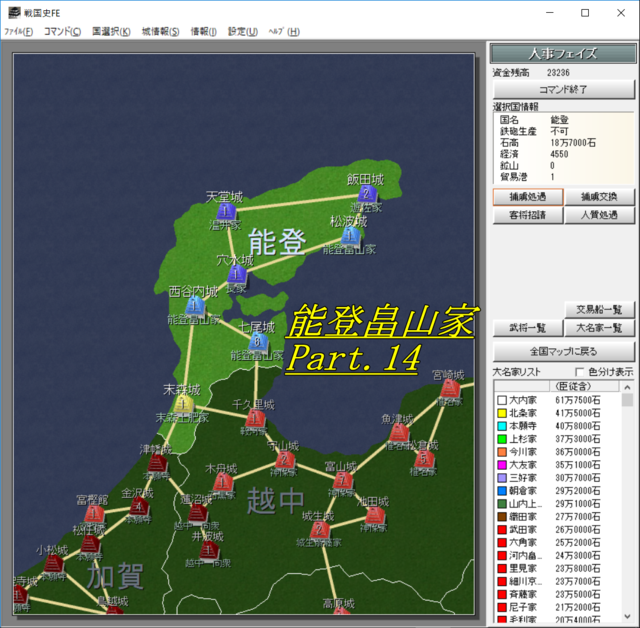Click the daimyo list scroll-up arrow
Viewport: 640px width, 628px height.
[x=627, y=387]
